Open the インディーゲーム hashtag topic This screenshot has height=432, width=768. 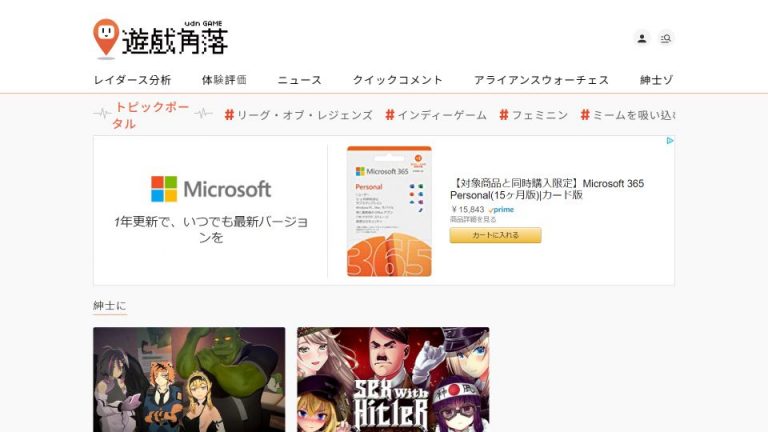point(435,115)
